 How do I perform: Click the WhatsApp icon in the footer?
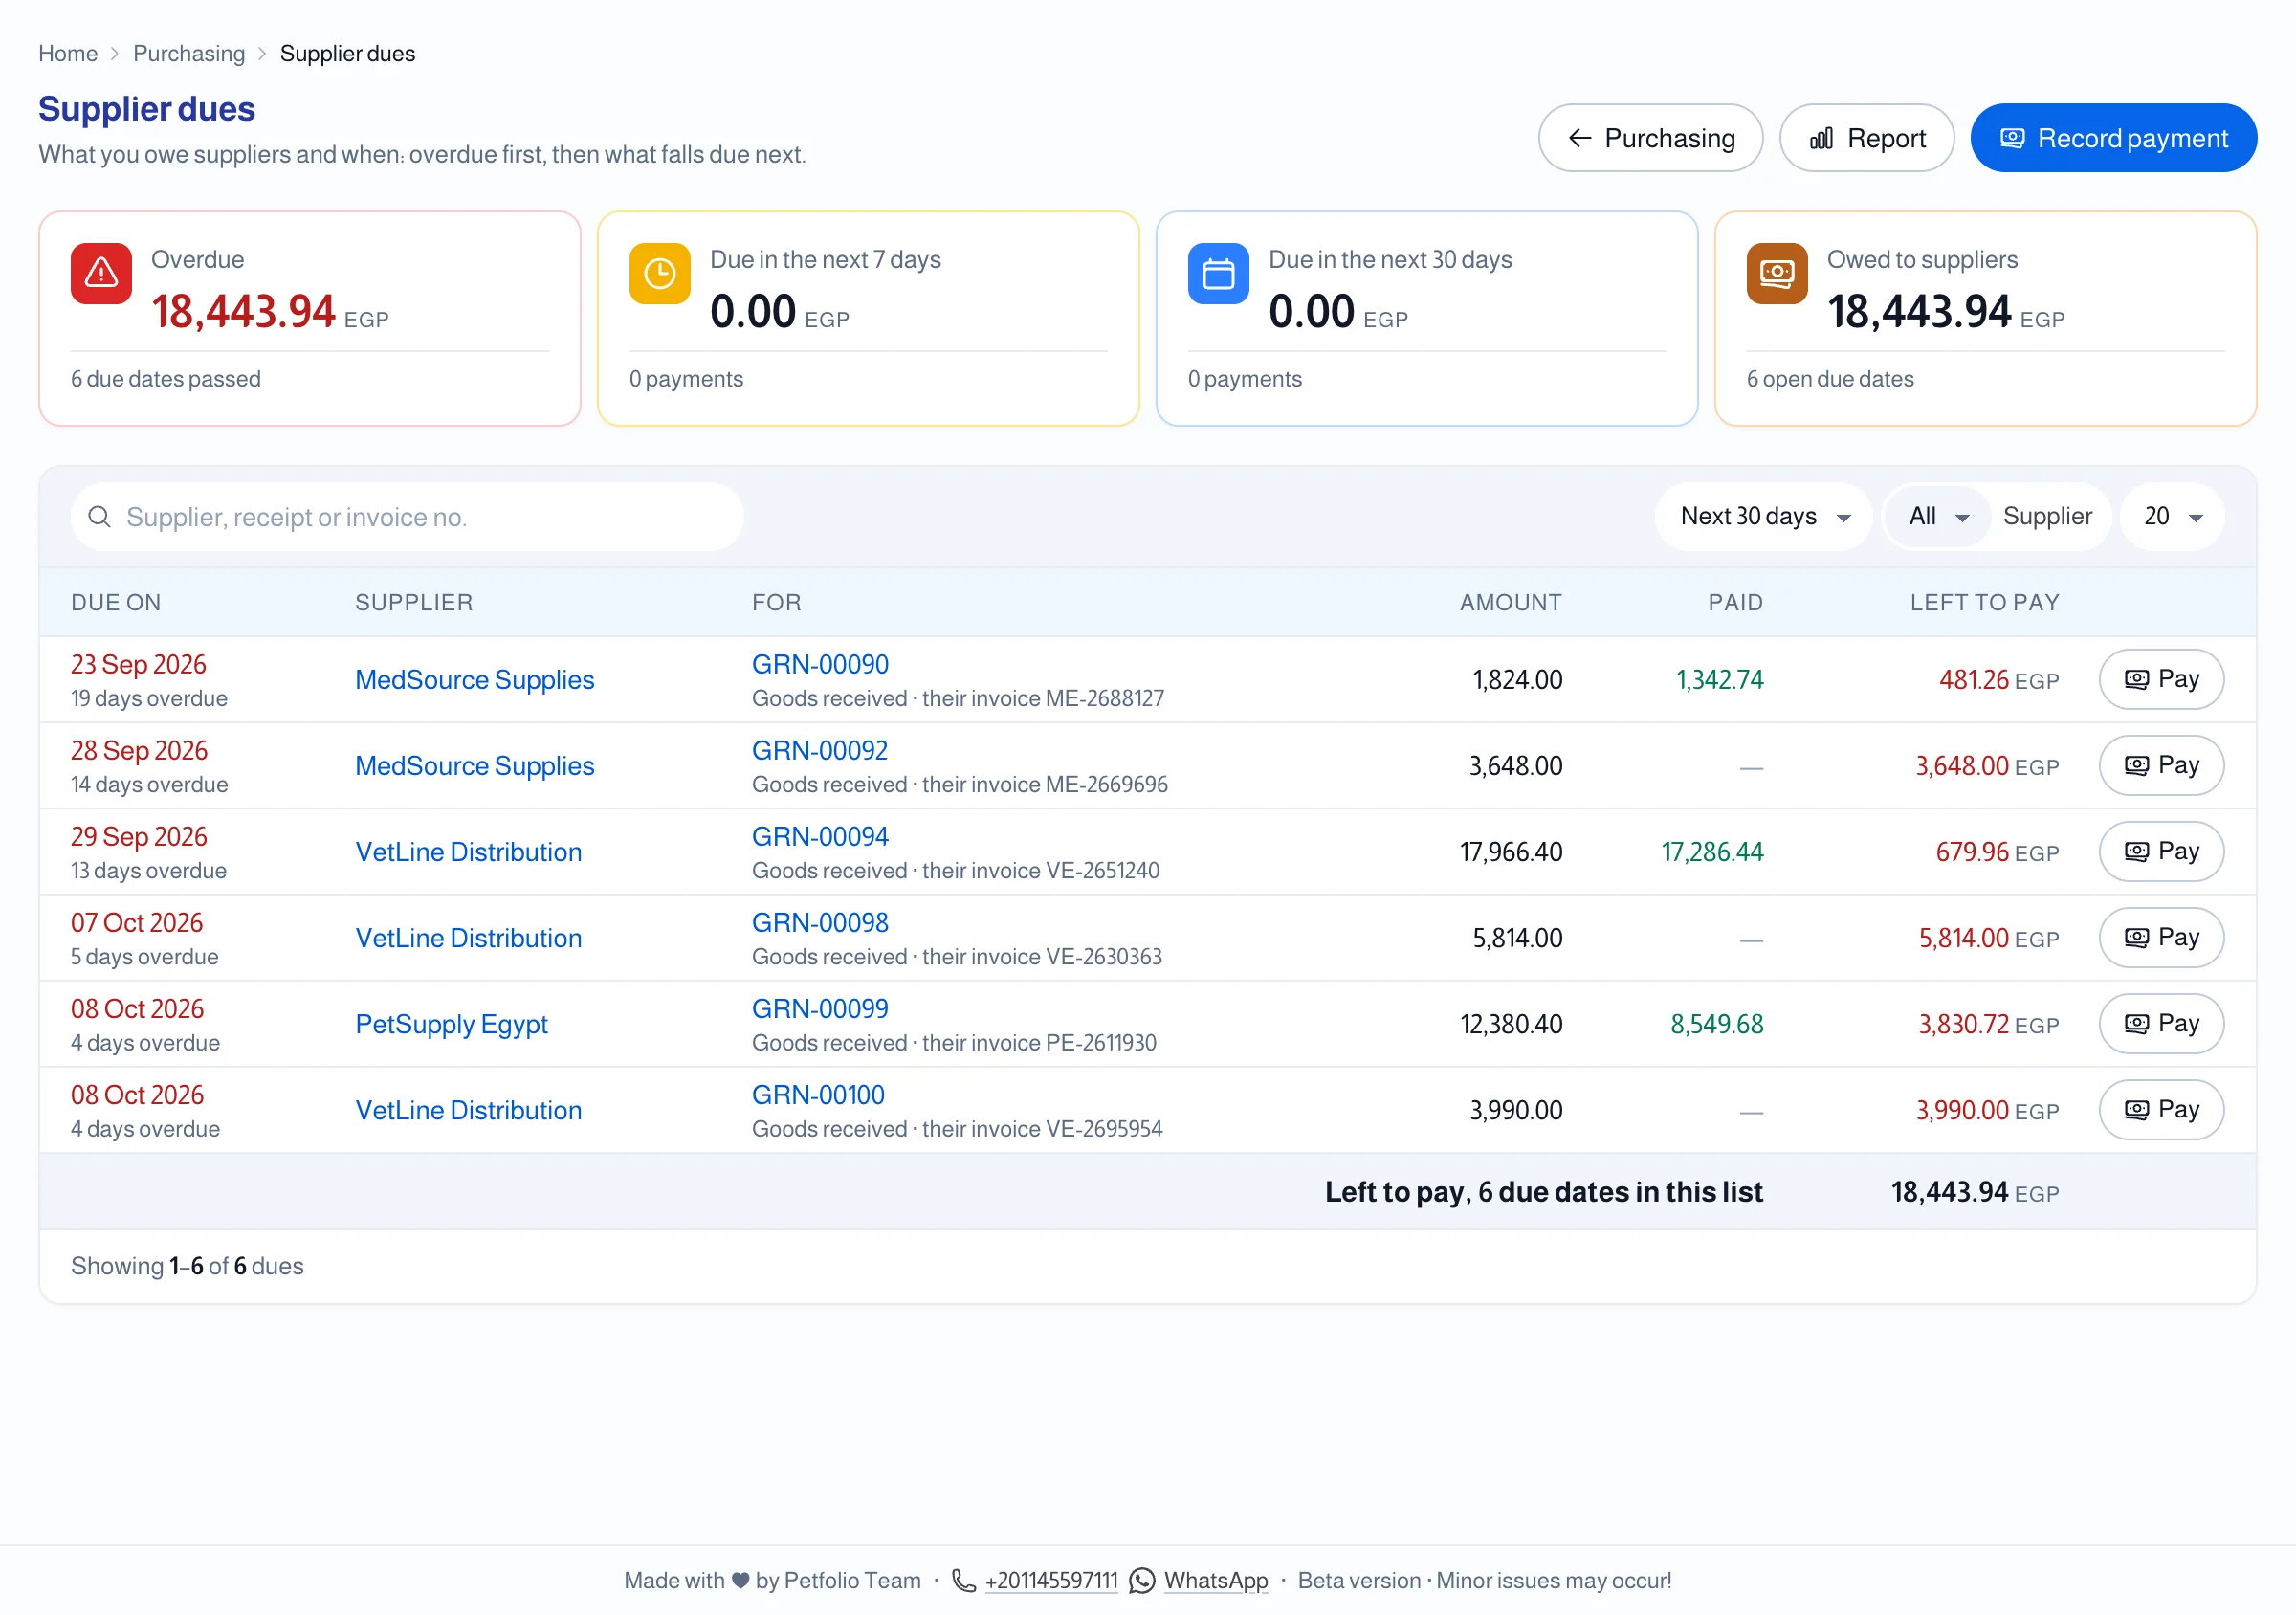point(1142,1580)
